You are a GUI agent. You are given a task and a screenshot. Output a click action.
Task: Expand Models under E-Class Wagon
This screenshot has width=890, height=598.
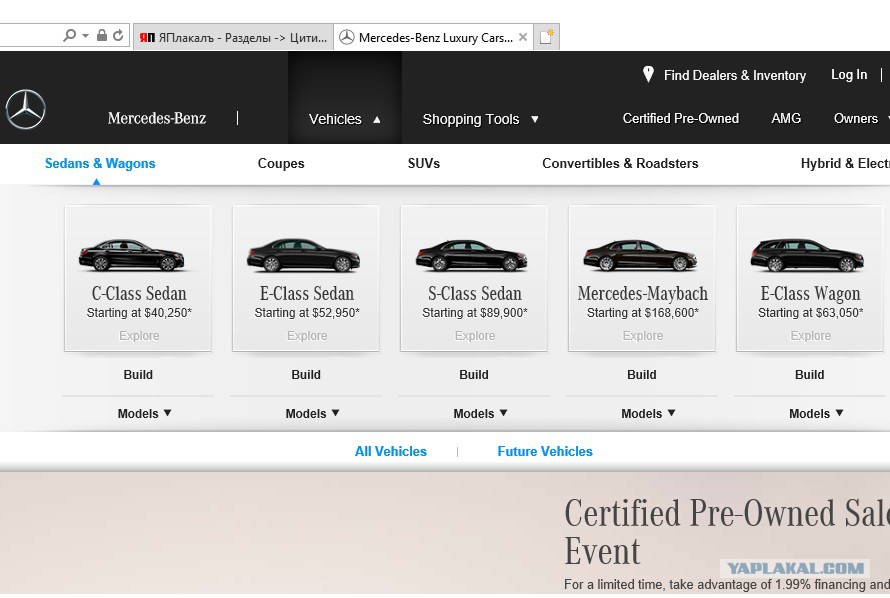point(816,414)
